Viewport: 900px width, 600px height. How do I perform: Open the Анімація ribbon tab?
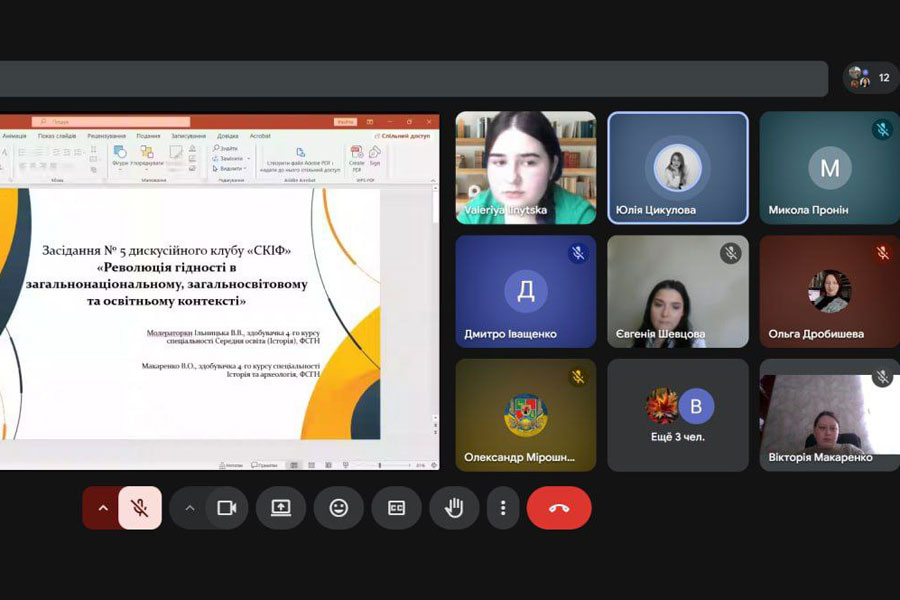click(x=14, y=136)
